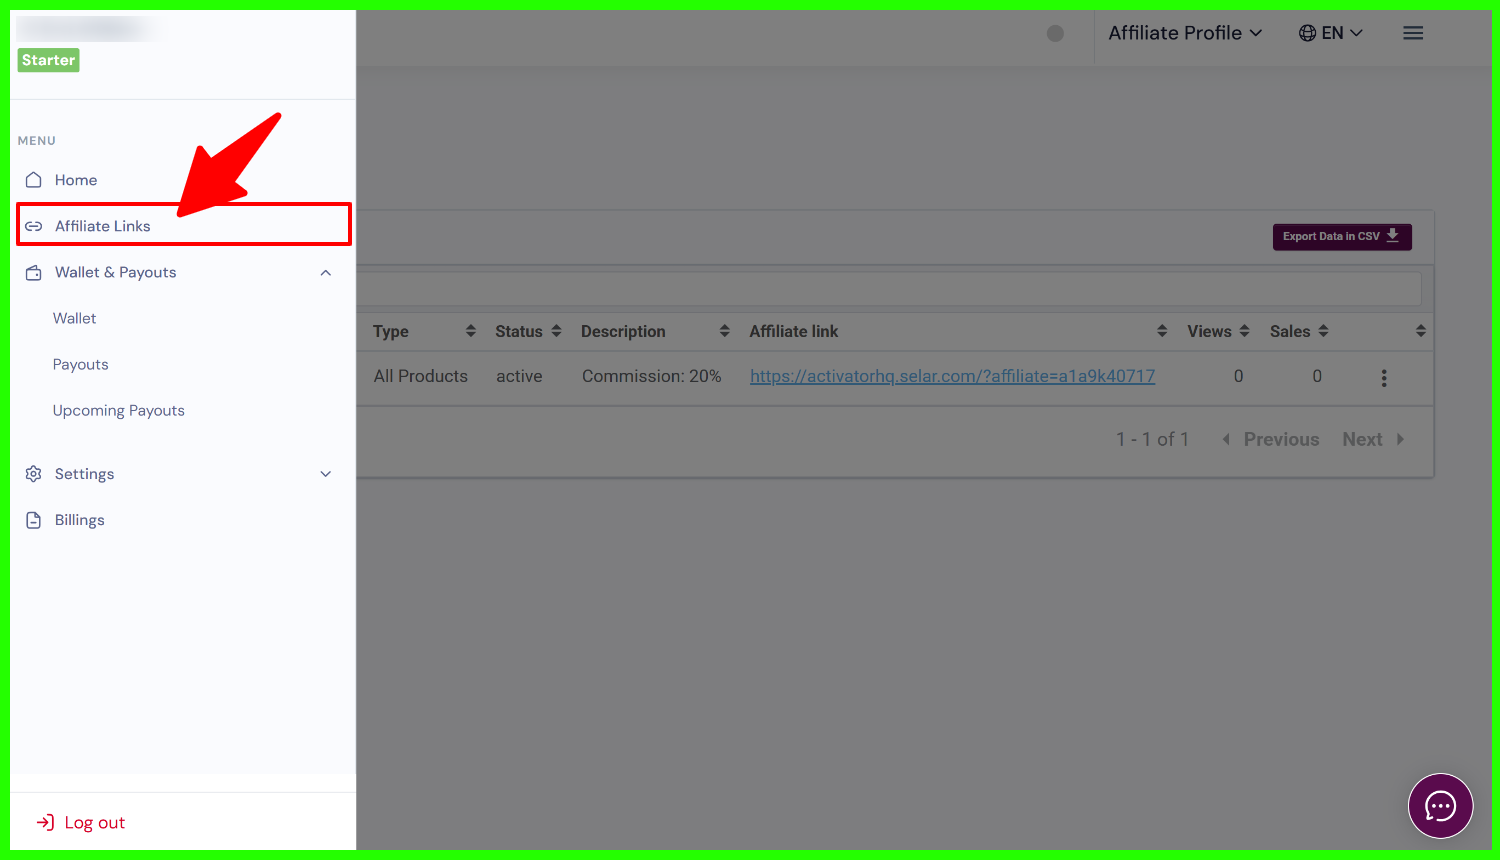Click the Next pagination button
This screenshot has height=860, width=1500.
1372,440
